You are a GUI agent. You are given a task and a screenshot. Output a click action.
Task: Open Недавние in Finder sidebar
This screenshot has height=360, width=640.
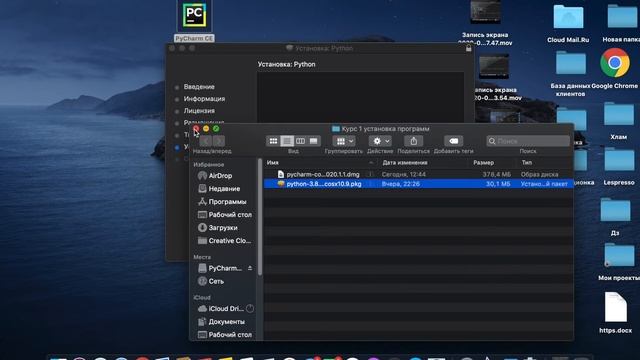(x=219, y=189)
